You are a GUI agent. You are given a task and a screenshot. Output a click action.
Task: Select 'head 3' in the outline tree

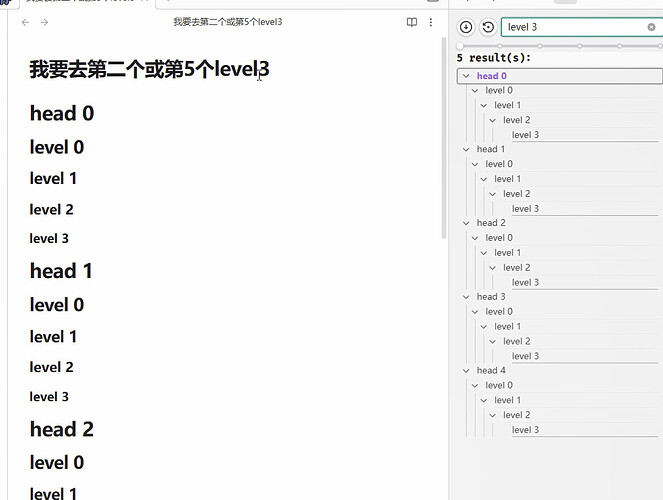tap(491, 297)
